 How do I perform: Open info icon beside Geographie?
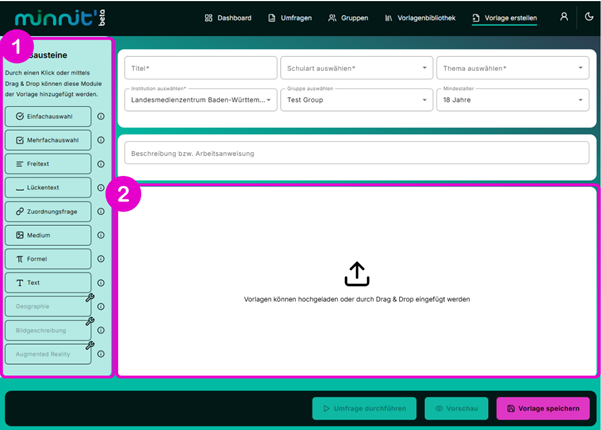pos(101,307)
